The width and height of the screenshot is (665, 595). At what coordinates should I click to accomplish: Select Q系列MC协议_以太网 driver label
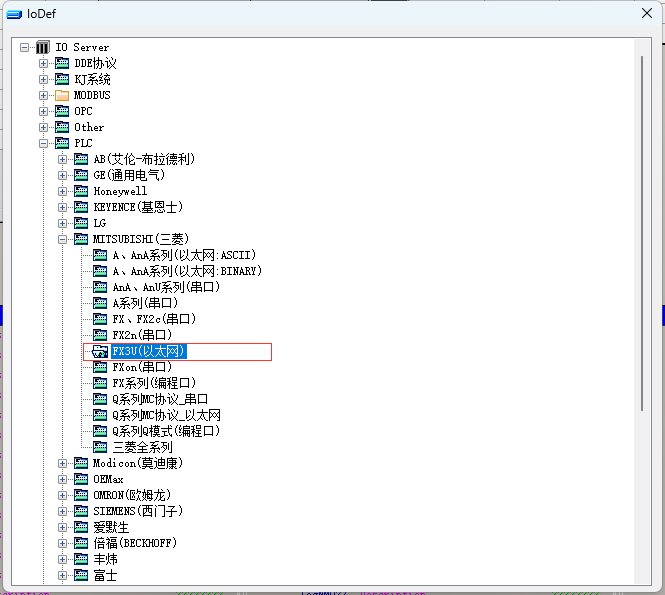tap(166, 415)
